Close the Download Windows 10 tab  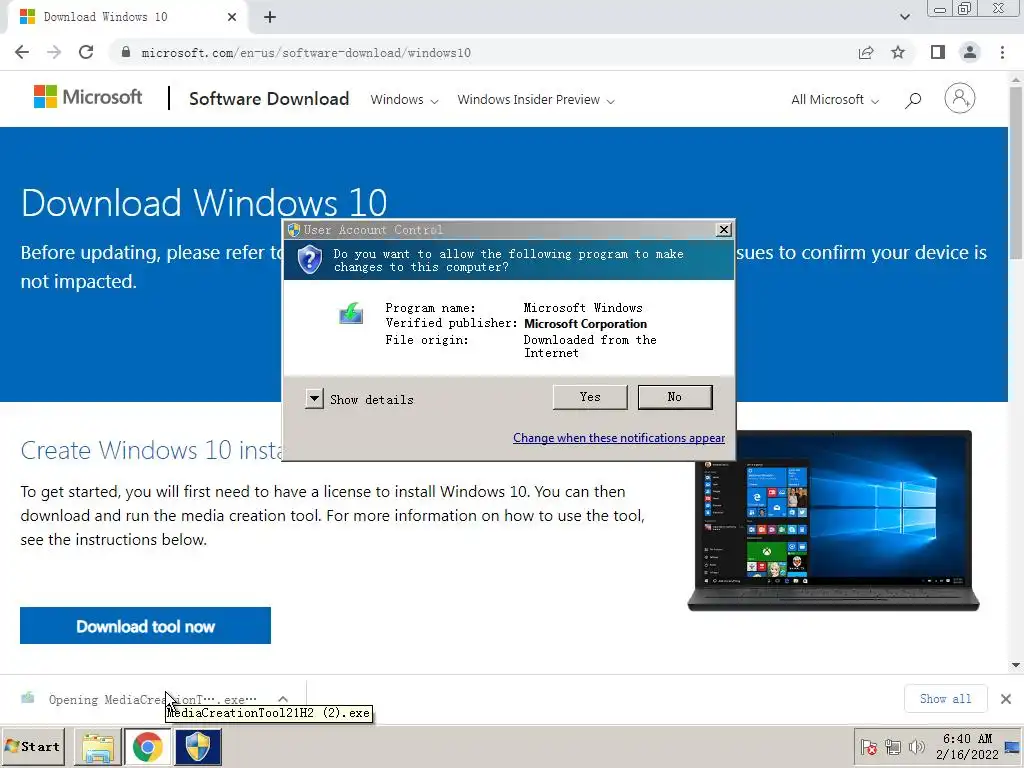[232, 17]
